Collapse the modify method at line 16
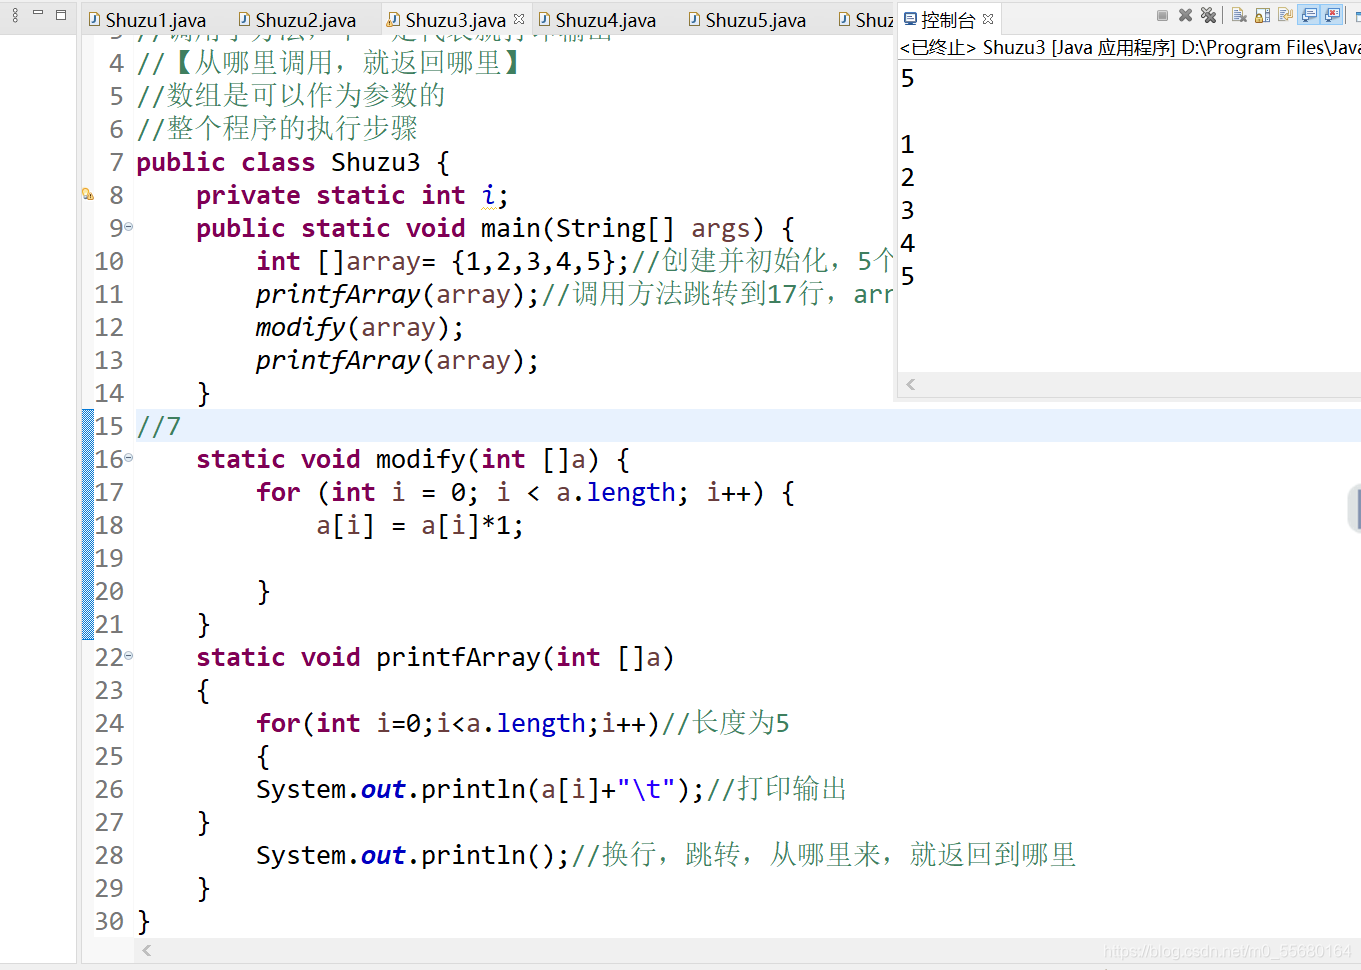The image size is (1361, 970). click(x=129, y=458)
